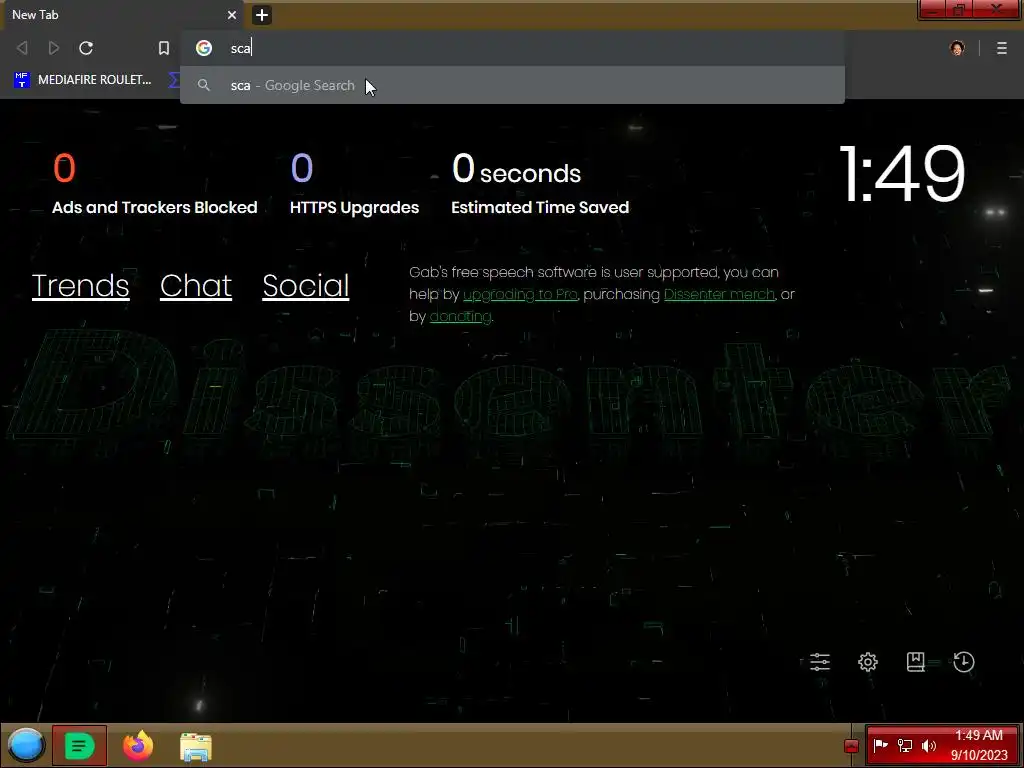
Task: Open the browser hamburger menu
Action: 1001,48
